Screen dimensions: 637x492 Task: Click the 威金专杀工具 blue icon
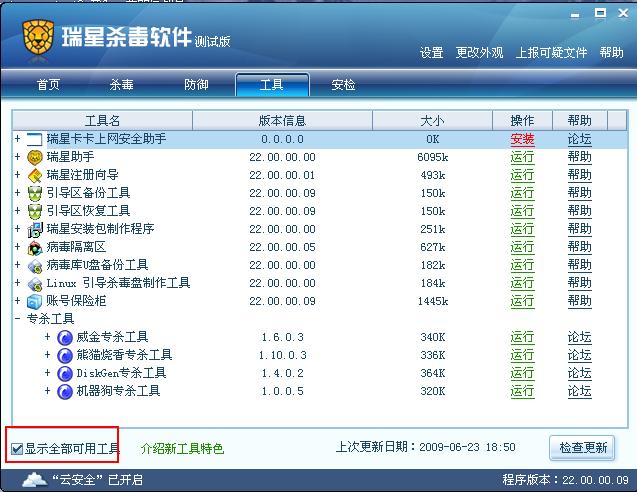click(65, 337)
